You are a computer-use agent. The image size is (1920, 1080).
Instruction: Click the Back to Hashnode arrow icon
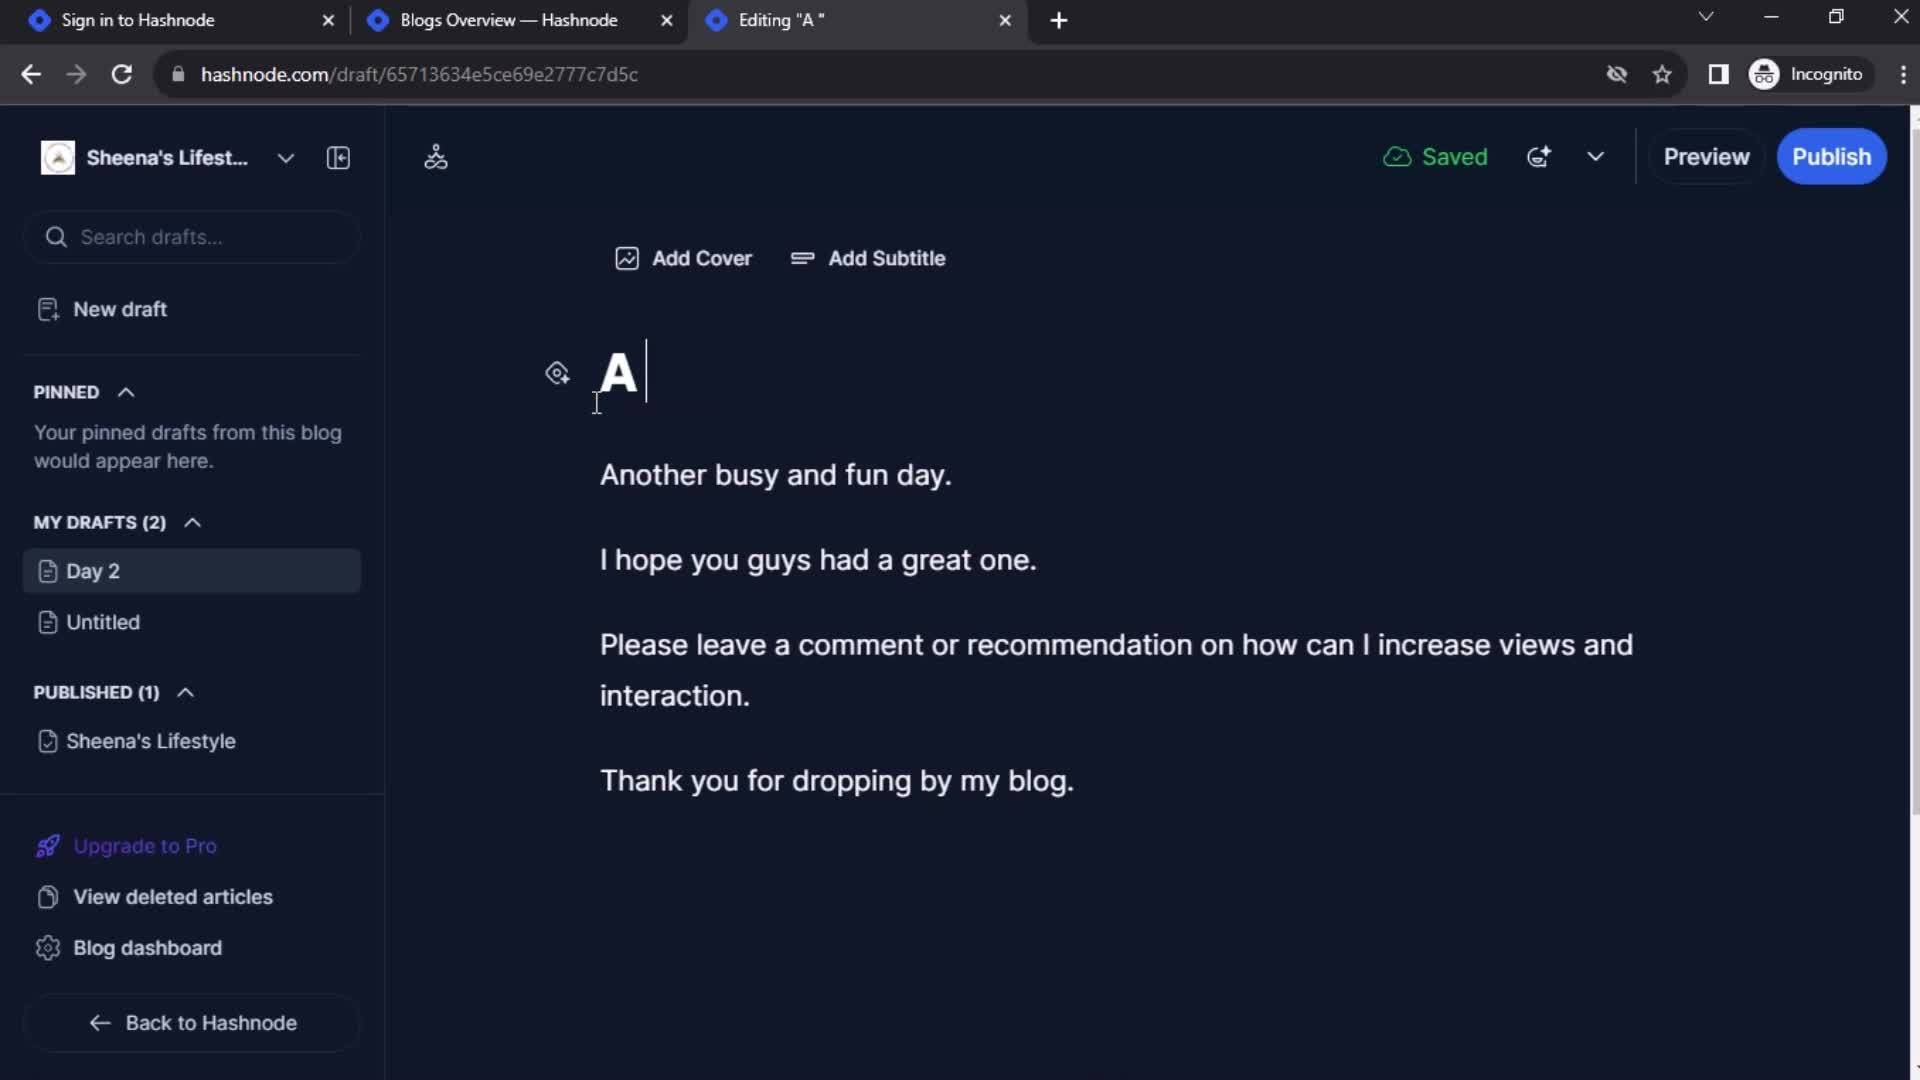click(99, 1023)
